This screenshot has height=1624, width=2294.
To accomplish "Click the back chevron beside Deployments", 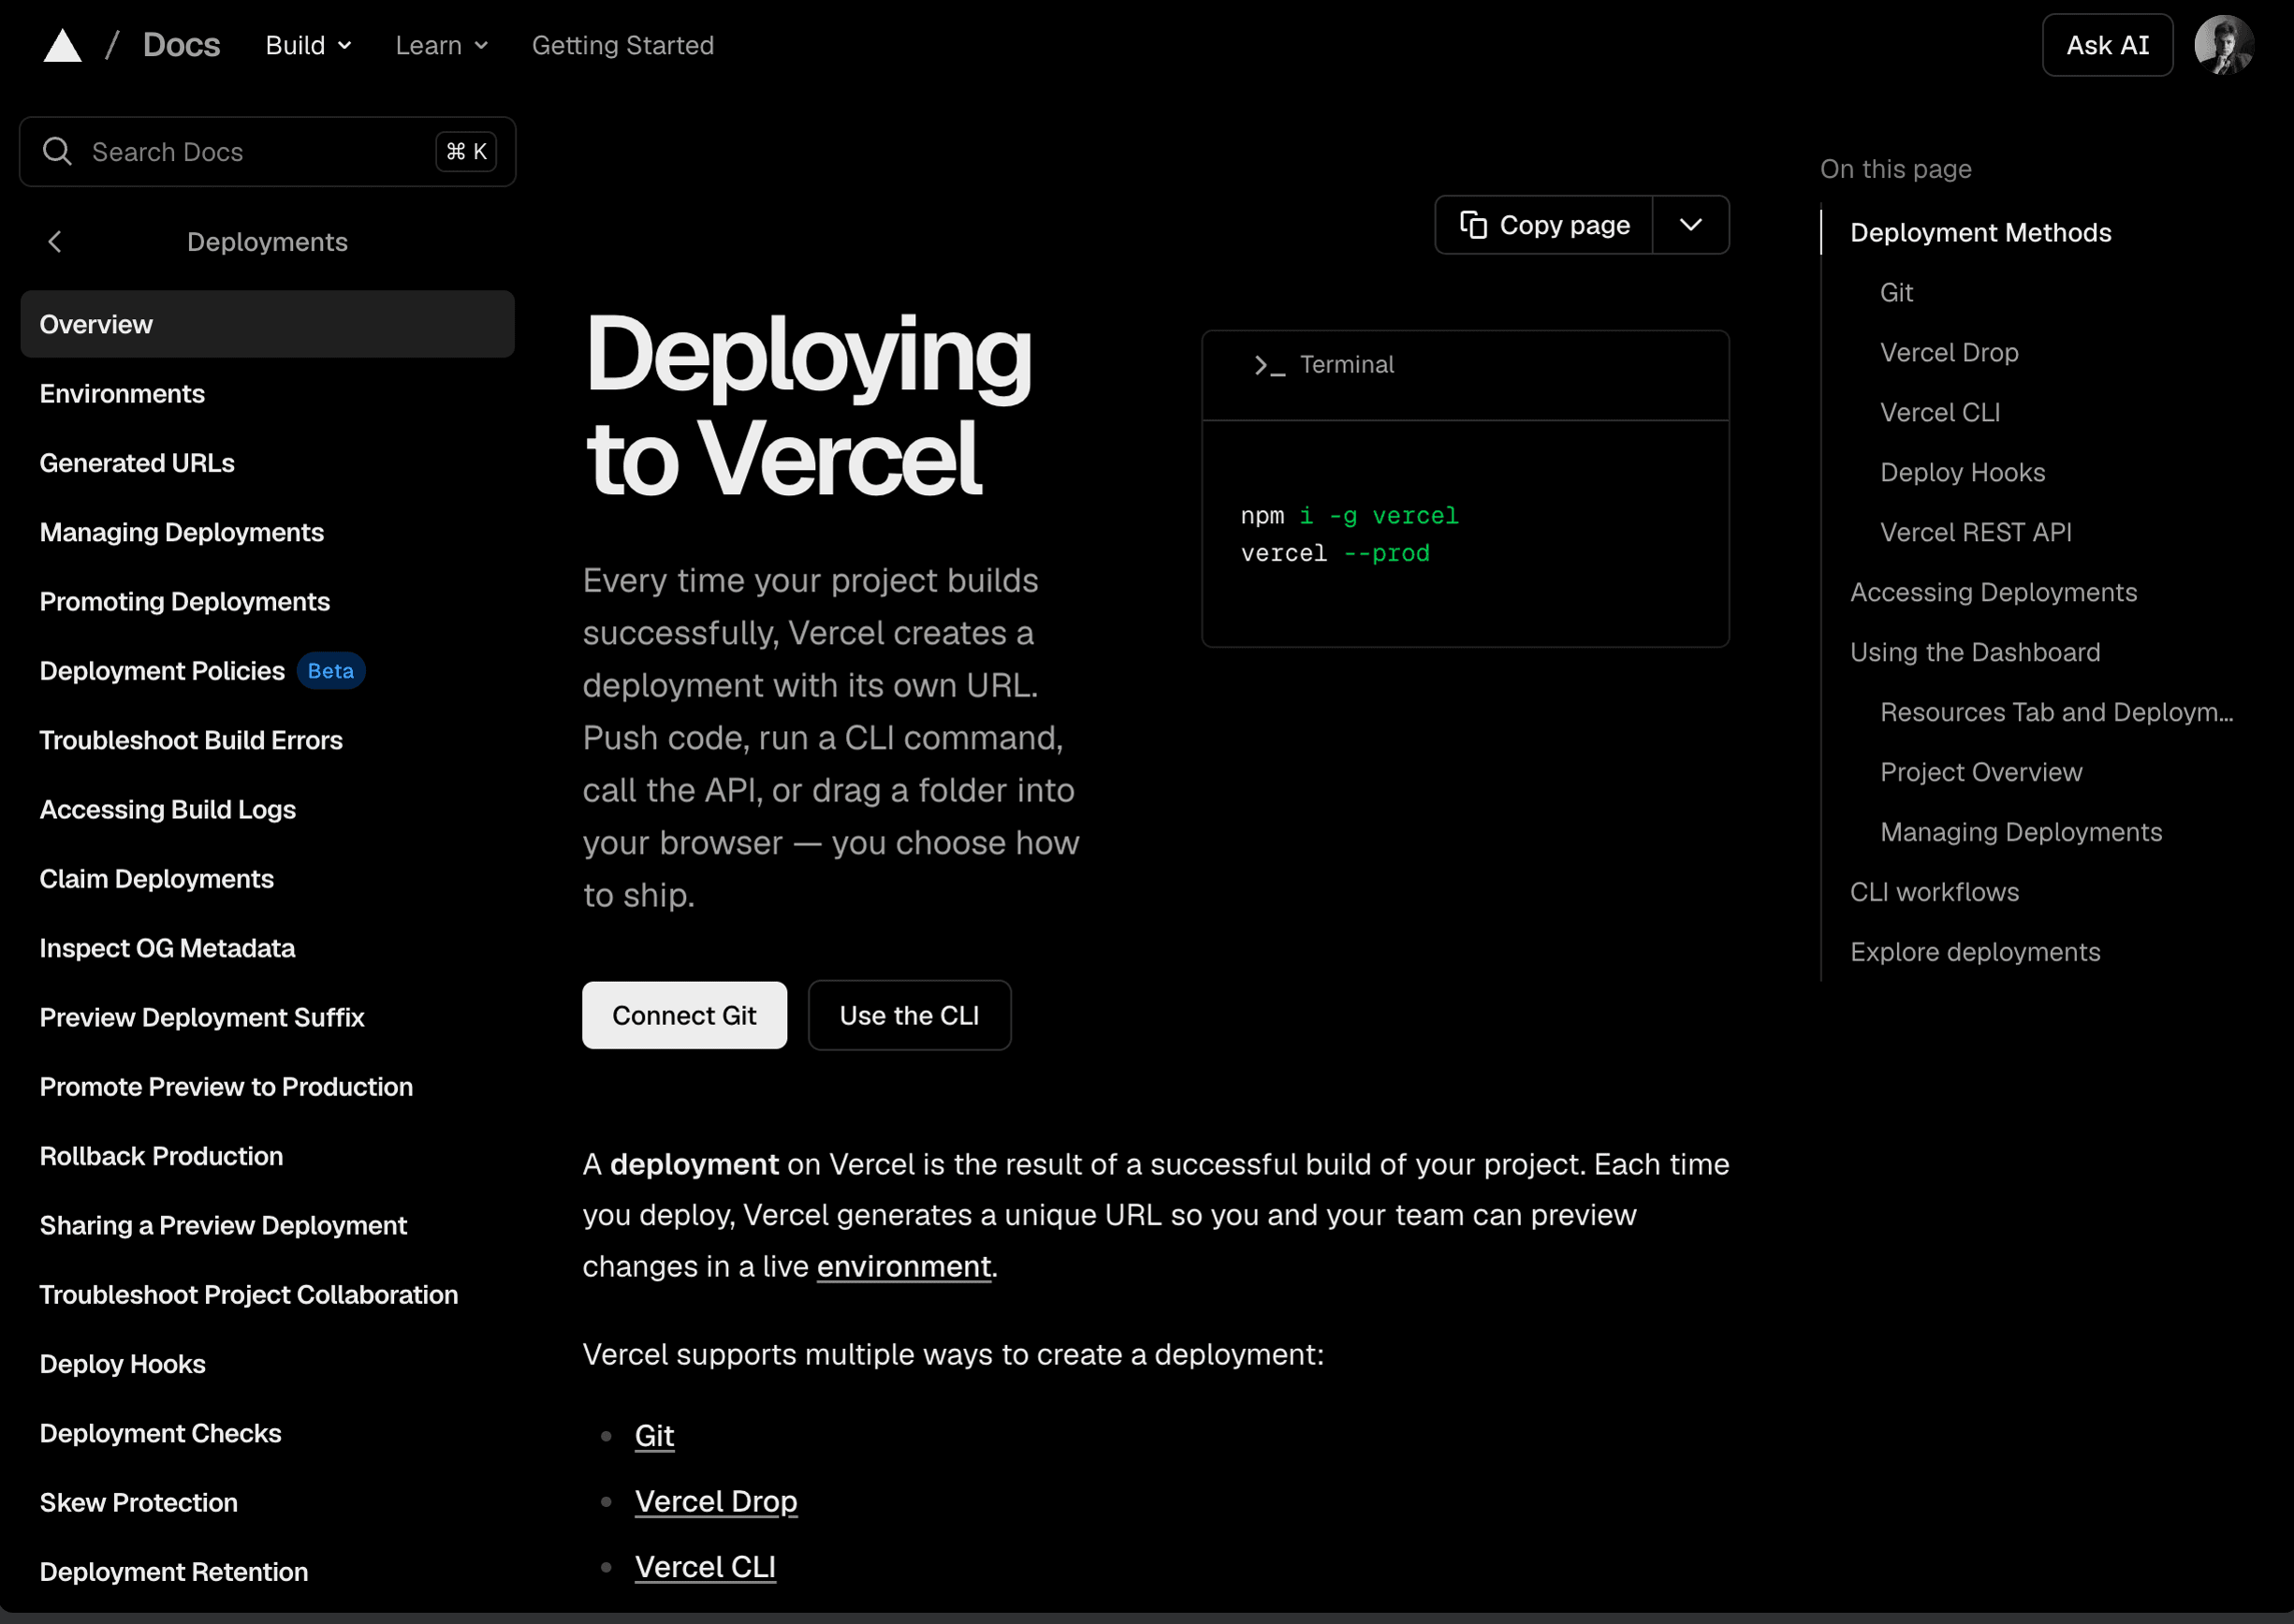I will (55, 242).
